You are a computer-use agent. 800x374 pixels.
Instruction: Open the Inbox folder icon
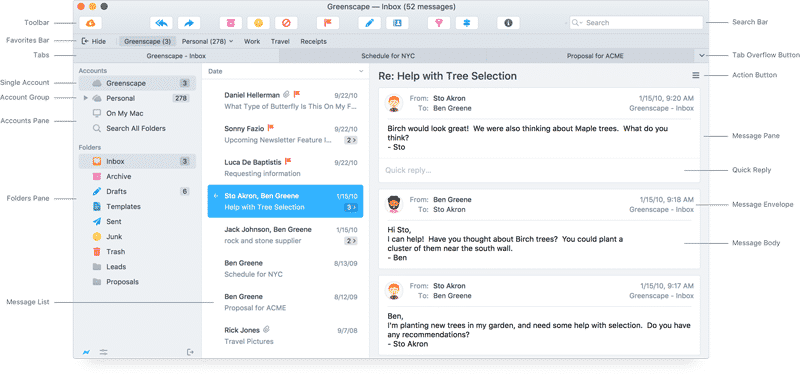(97, 161)
